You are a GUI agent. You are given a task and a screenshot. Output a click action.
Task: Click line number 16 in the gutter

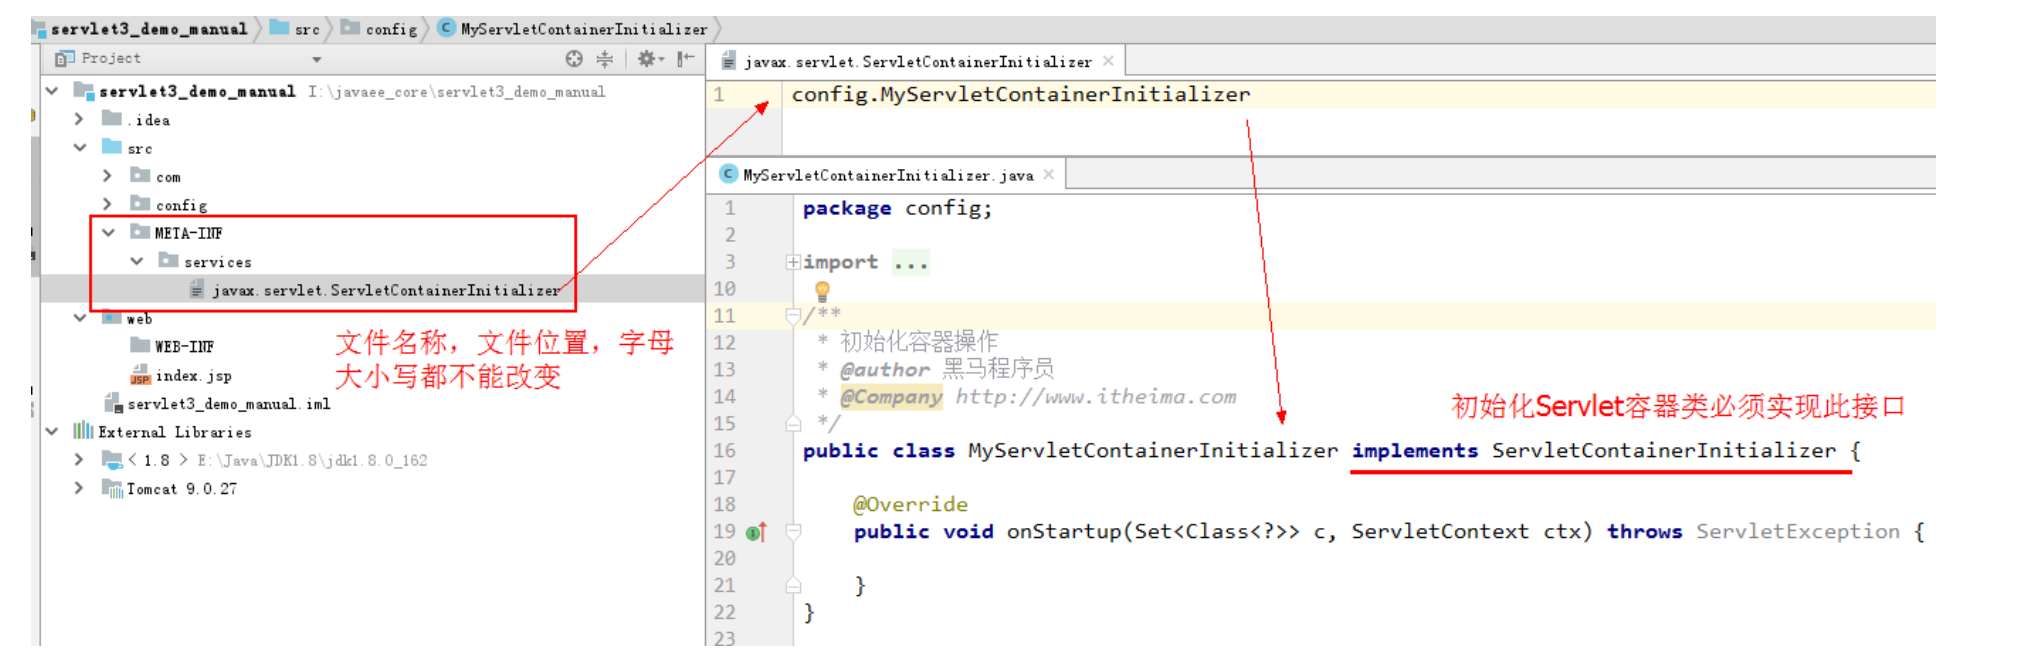click(725, 451)
